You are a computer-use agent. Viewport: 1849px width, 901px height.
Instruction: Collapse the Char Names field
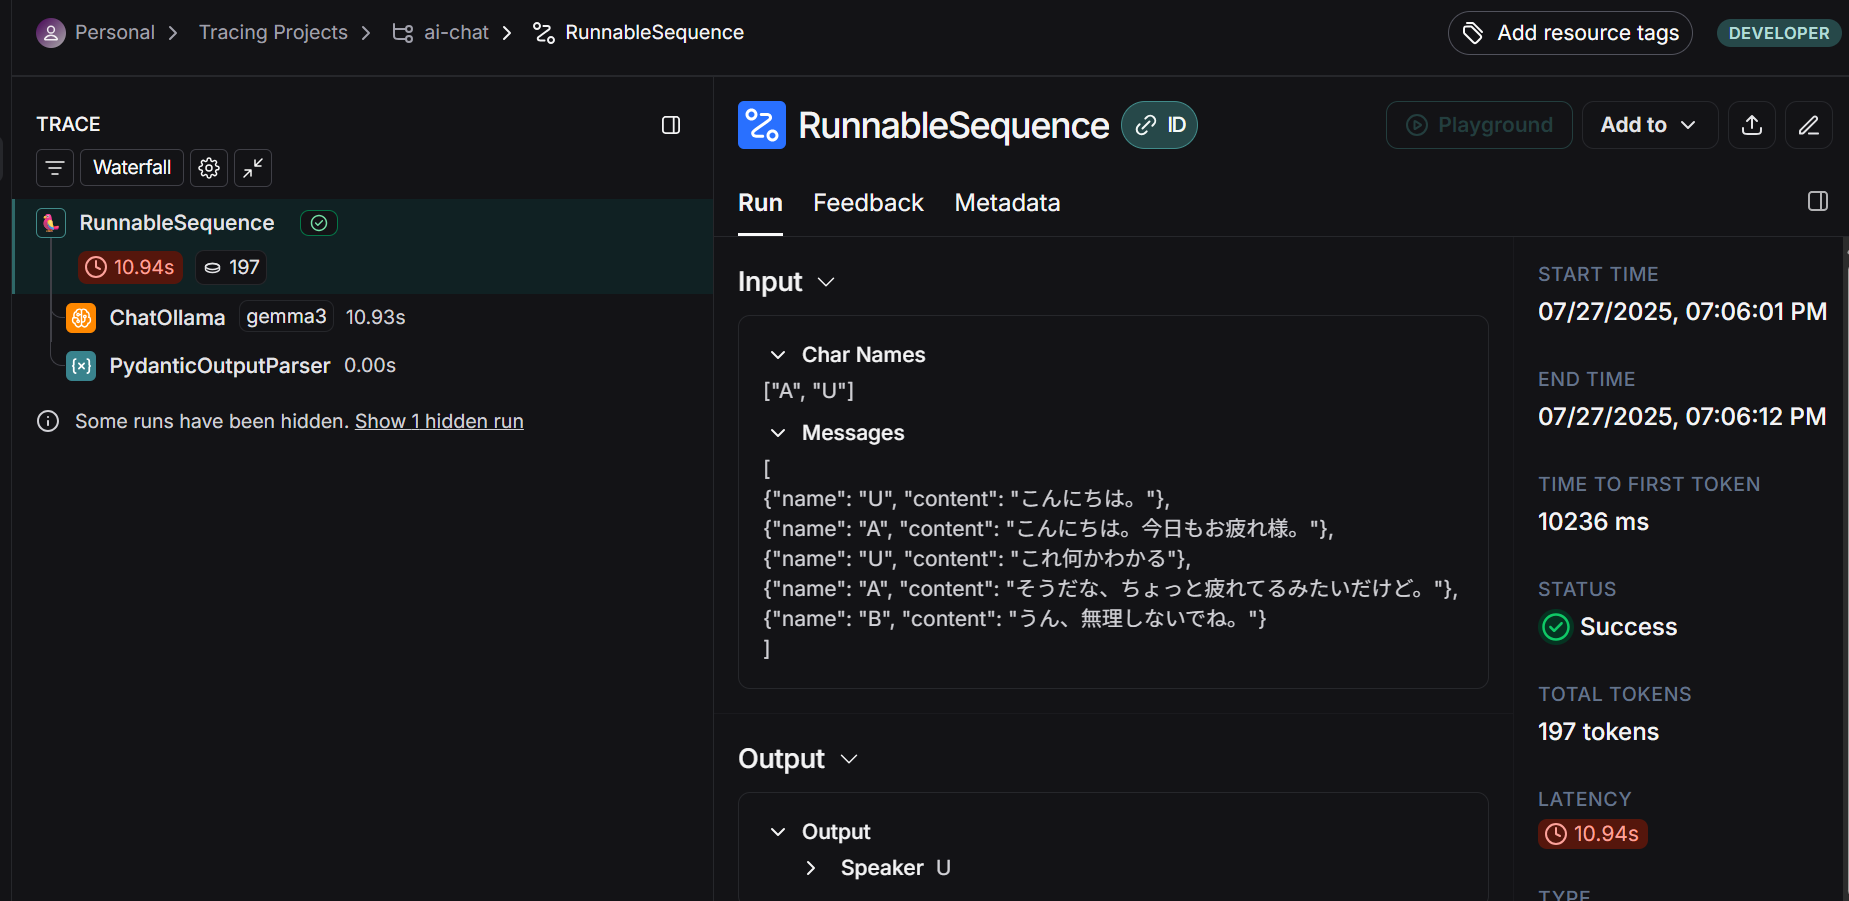[778, 355]
